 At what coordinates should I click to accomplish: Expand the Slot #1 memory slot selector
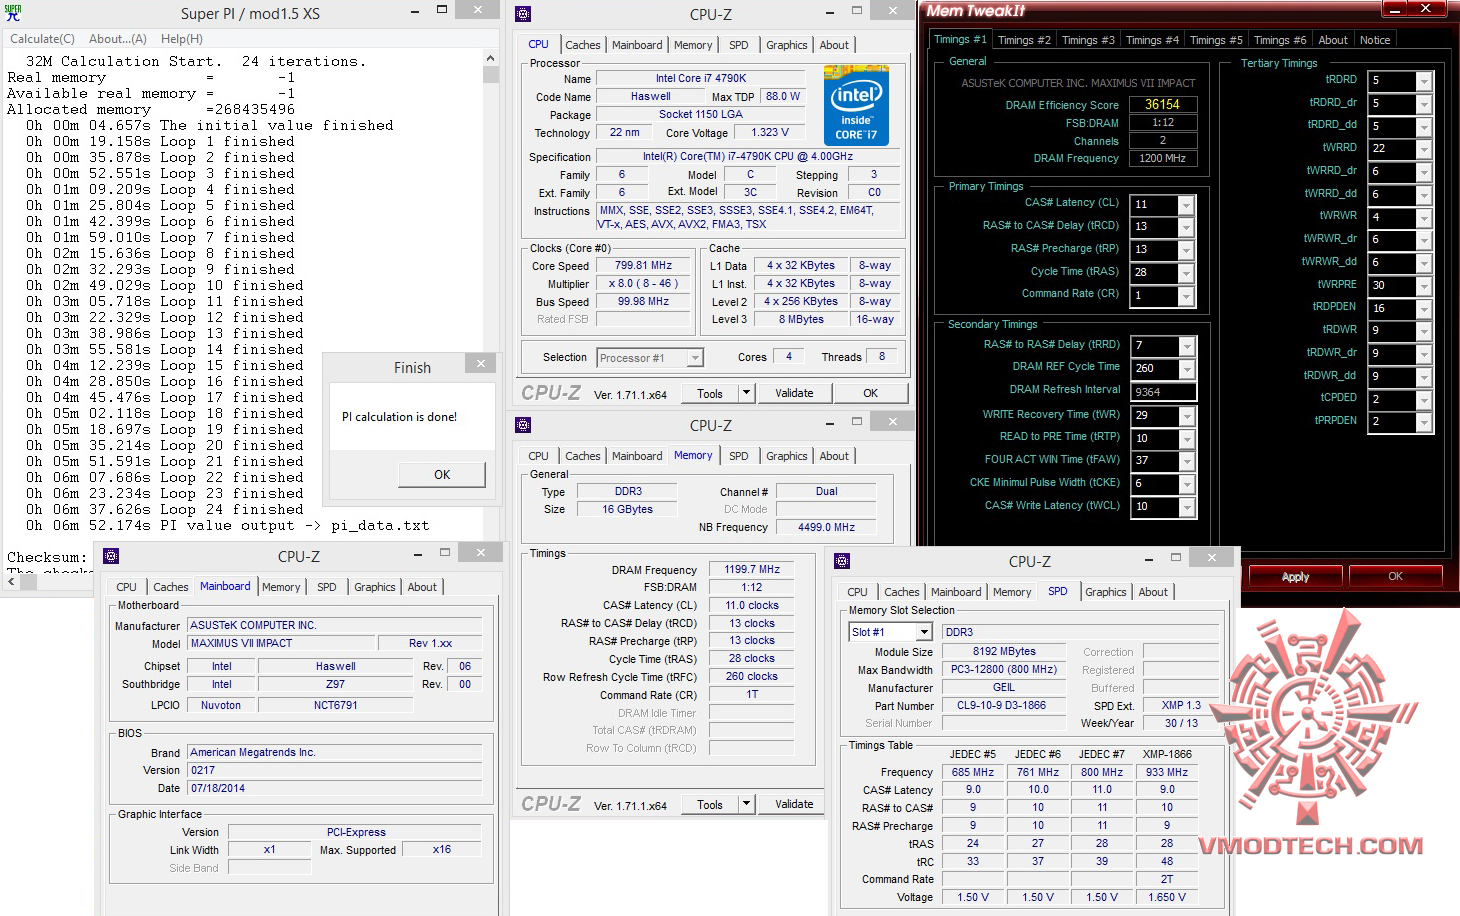pyautogui.click(x=924, y=632)
